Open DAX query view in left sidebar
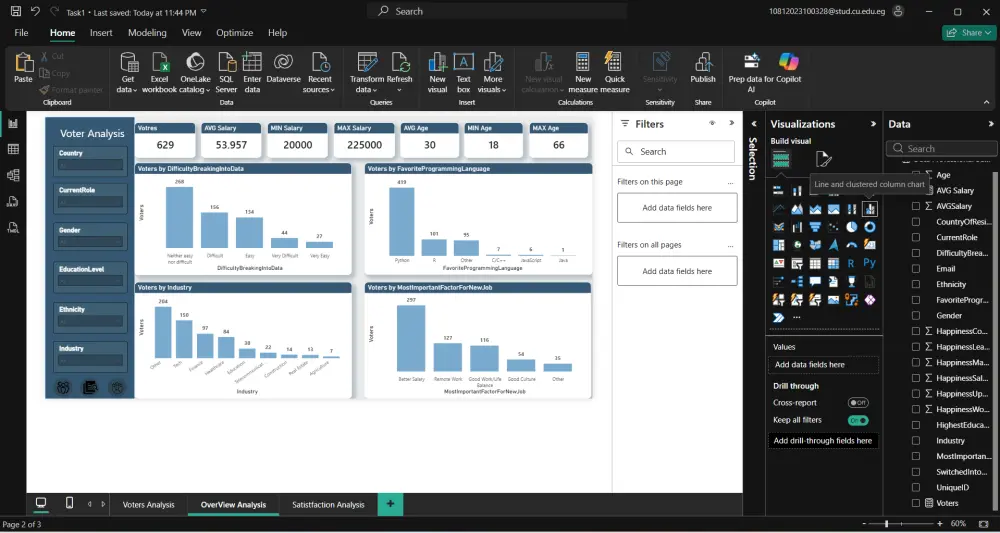This screenshot has height=533, width=1000. (x=13, y=201)
